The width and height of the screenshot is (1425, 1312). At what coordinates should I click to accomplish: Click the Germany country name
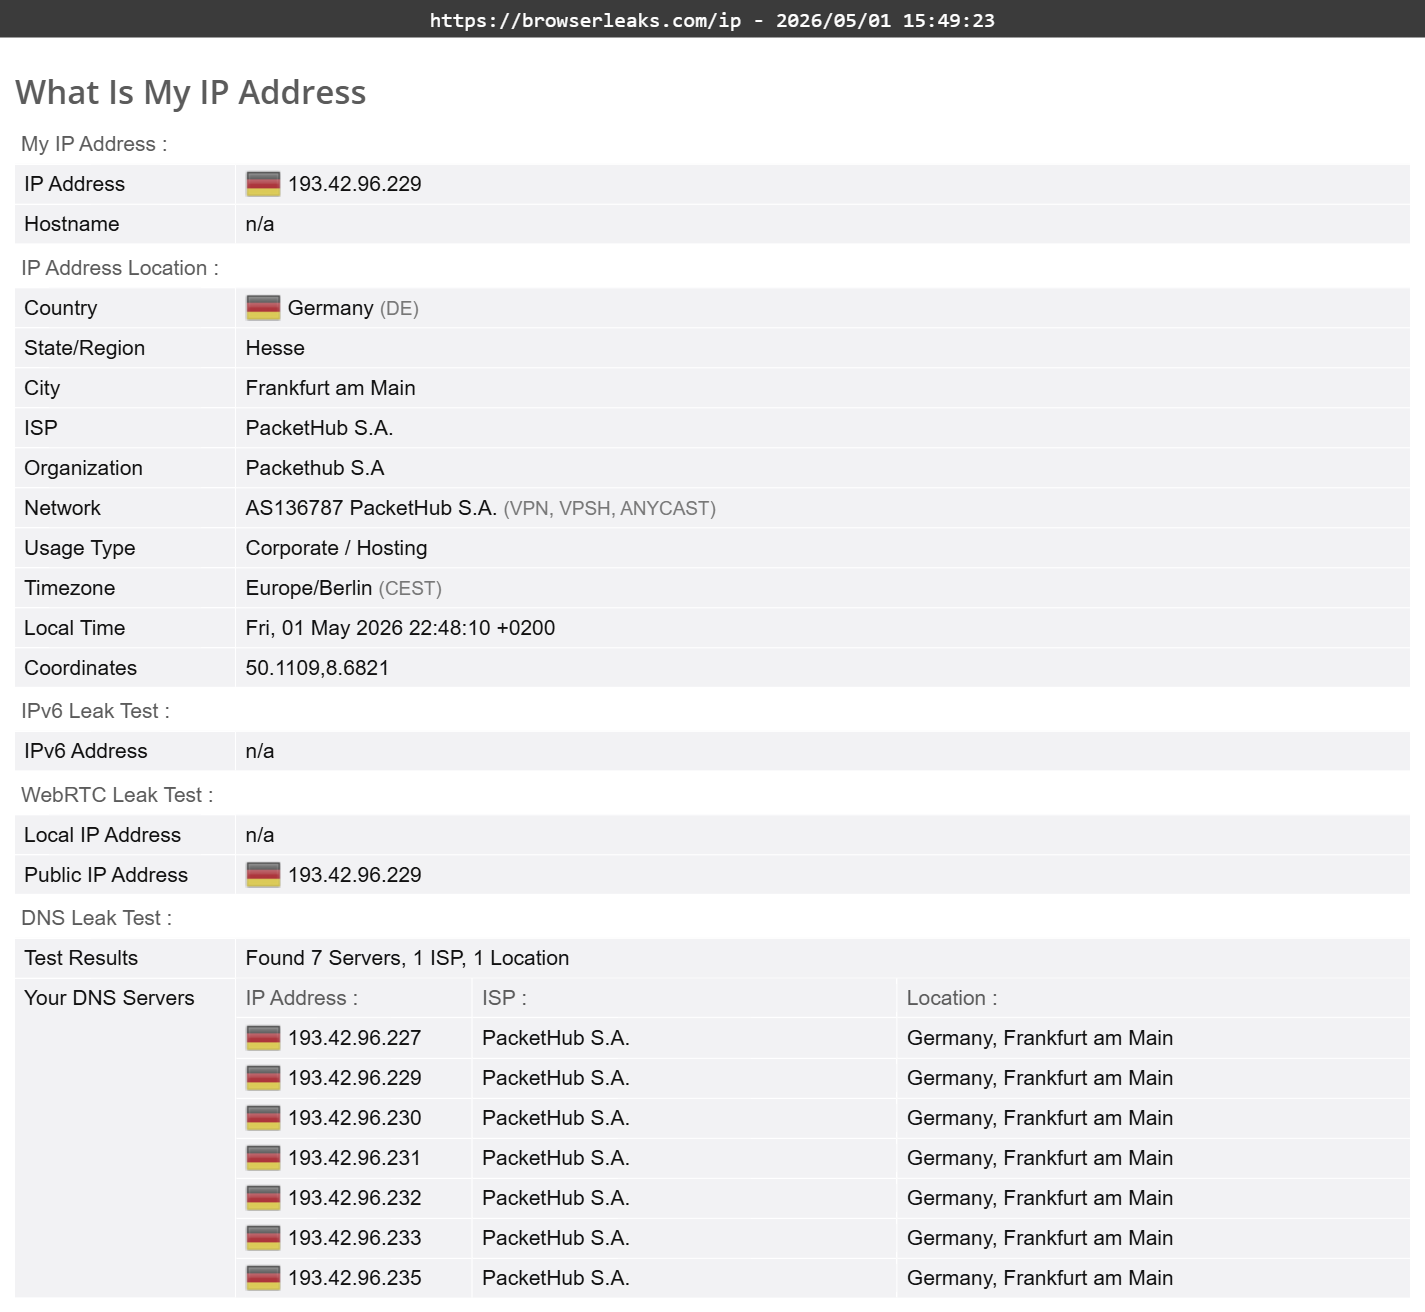click(x=330, y=308)
